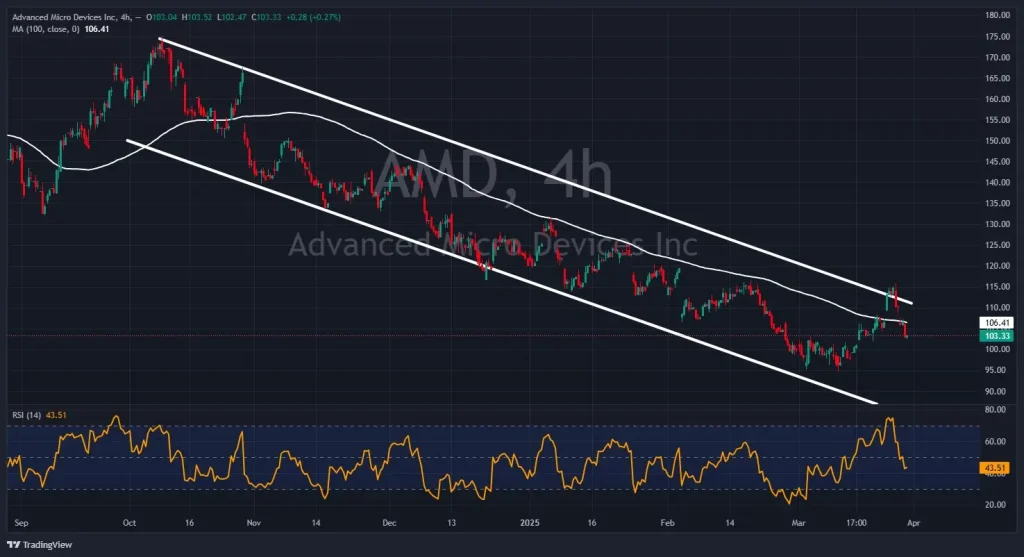This screenshot has width=1024, height=557.
Task: Select the MA (100, close, 0) indicator label
Action: pos(46,29)
